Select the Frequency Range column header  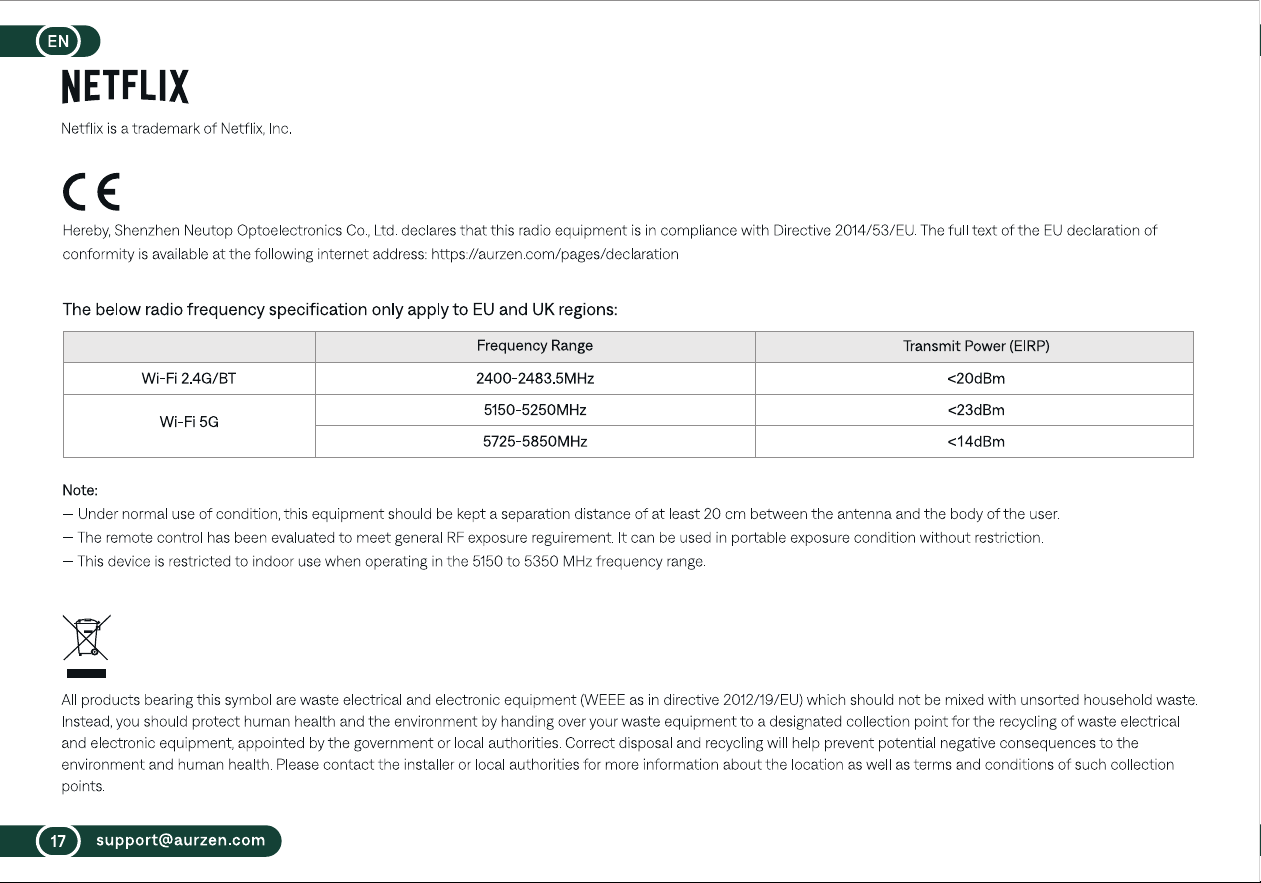pyautogui.click(x=535, y=346)
